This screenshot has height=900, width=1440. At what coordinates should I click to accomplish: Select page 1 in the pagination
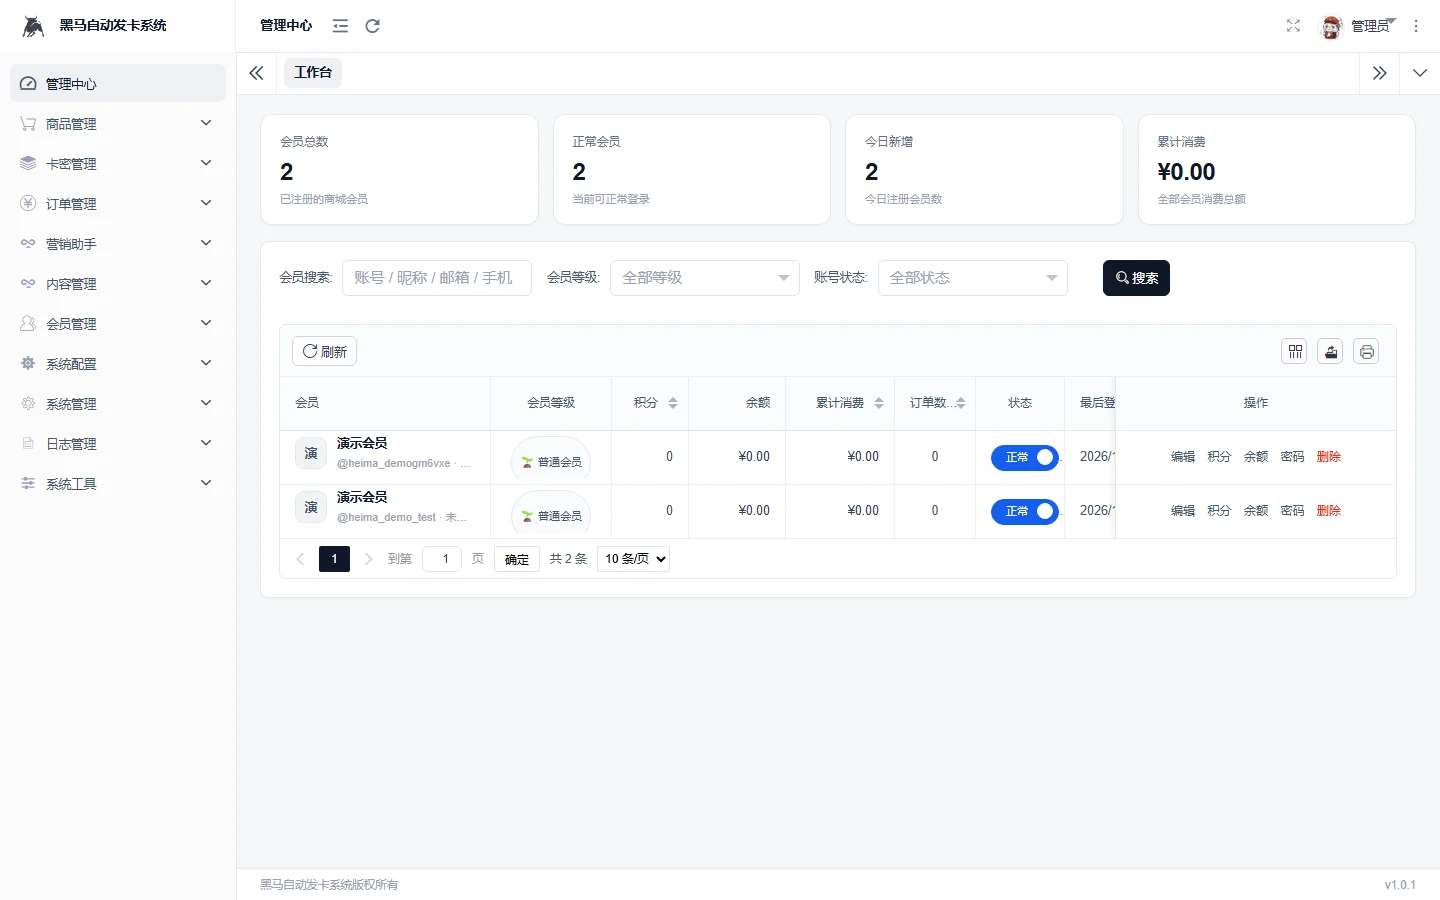334,559
